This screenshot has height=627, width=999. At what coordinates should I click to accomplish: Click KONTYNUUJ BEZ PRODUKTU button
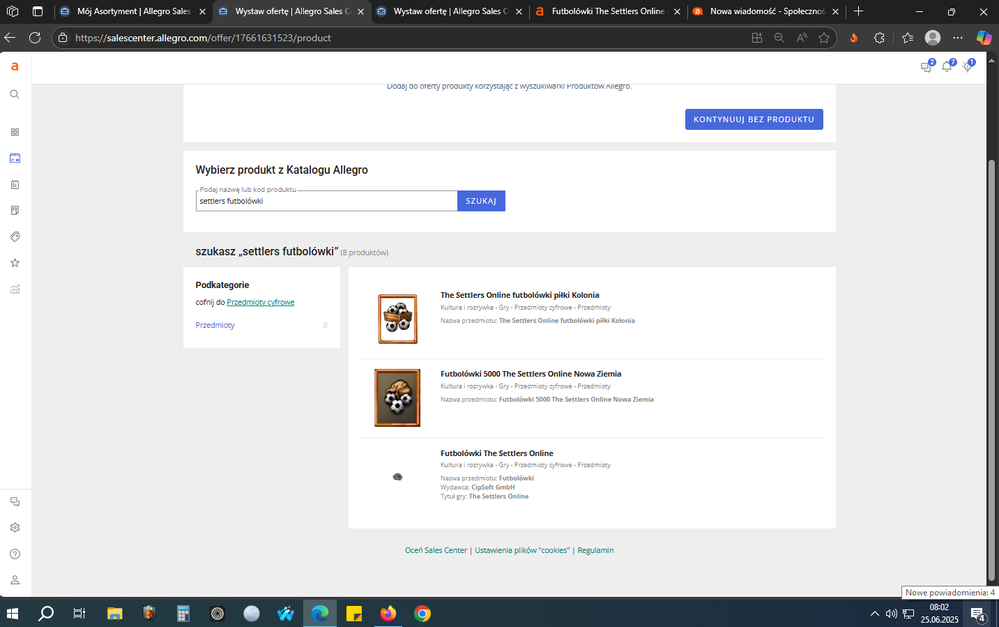pos(754,119)
